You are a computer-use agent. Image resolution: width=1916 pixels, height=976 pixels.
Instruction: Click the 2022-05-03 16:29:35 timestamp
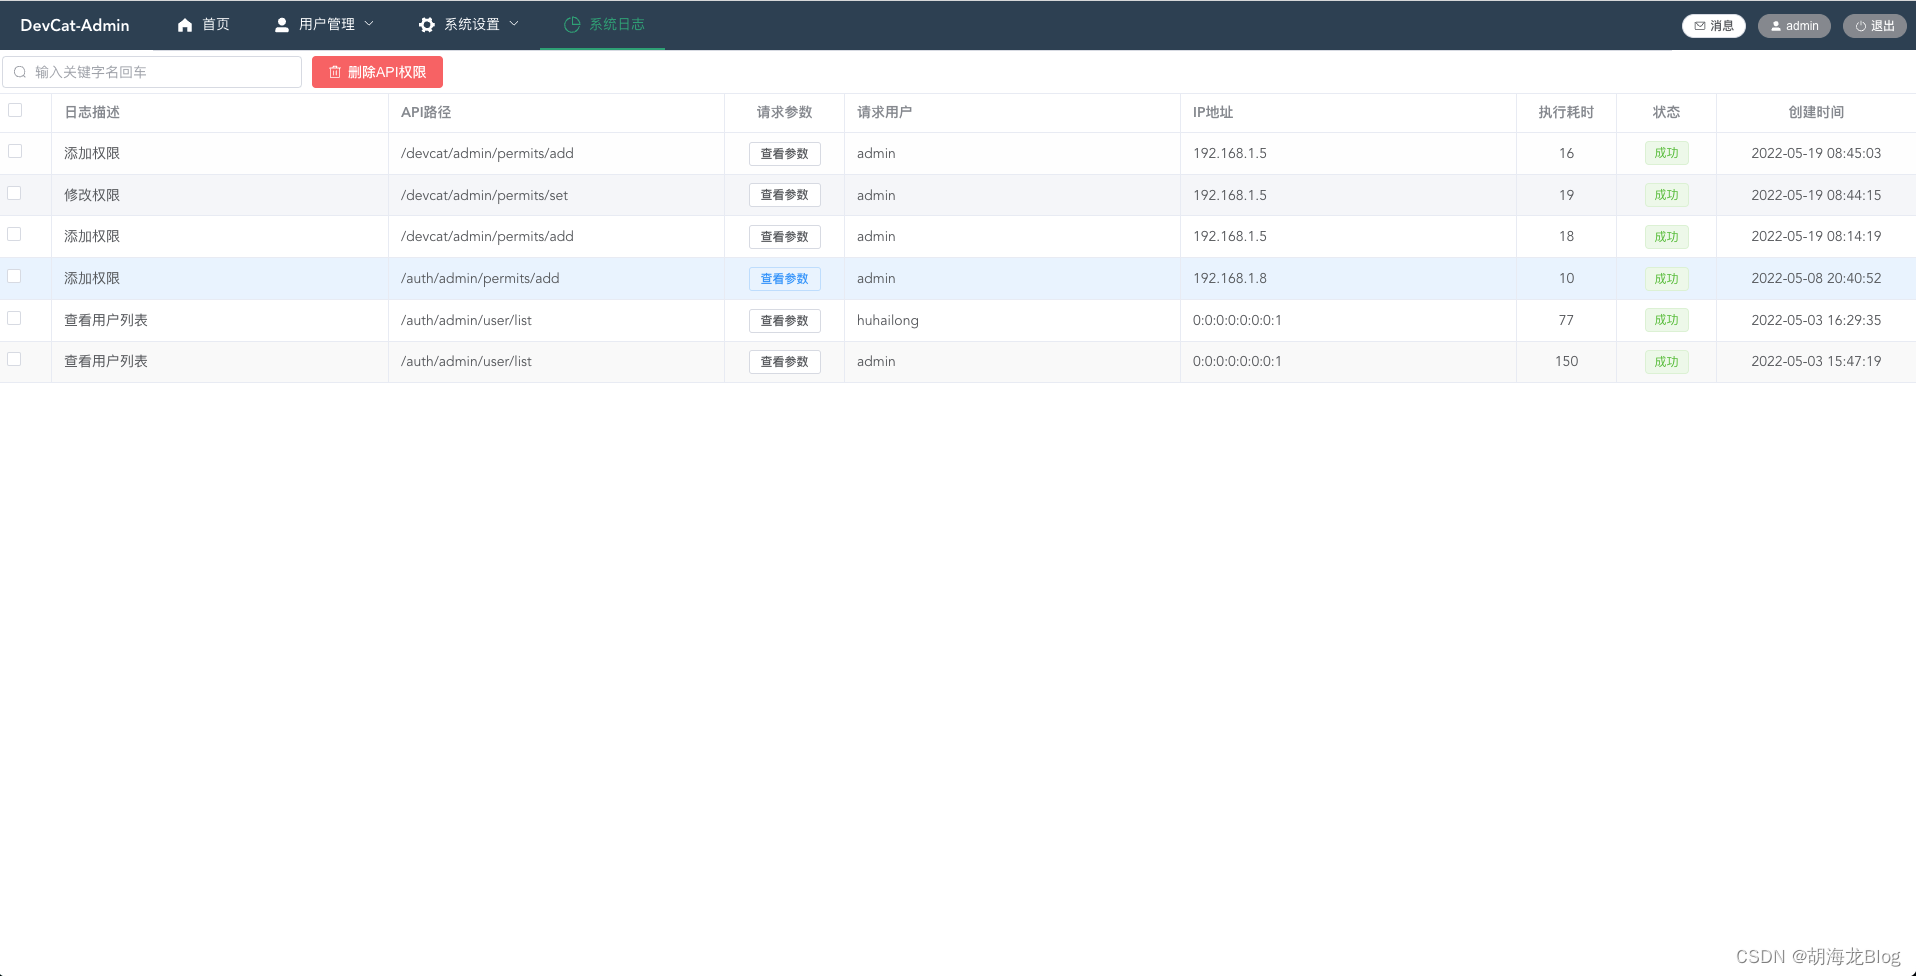click(1816, 320)
